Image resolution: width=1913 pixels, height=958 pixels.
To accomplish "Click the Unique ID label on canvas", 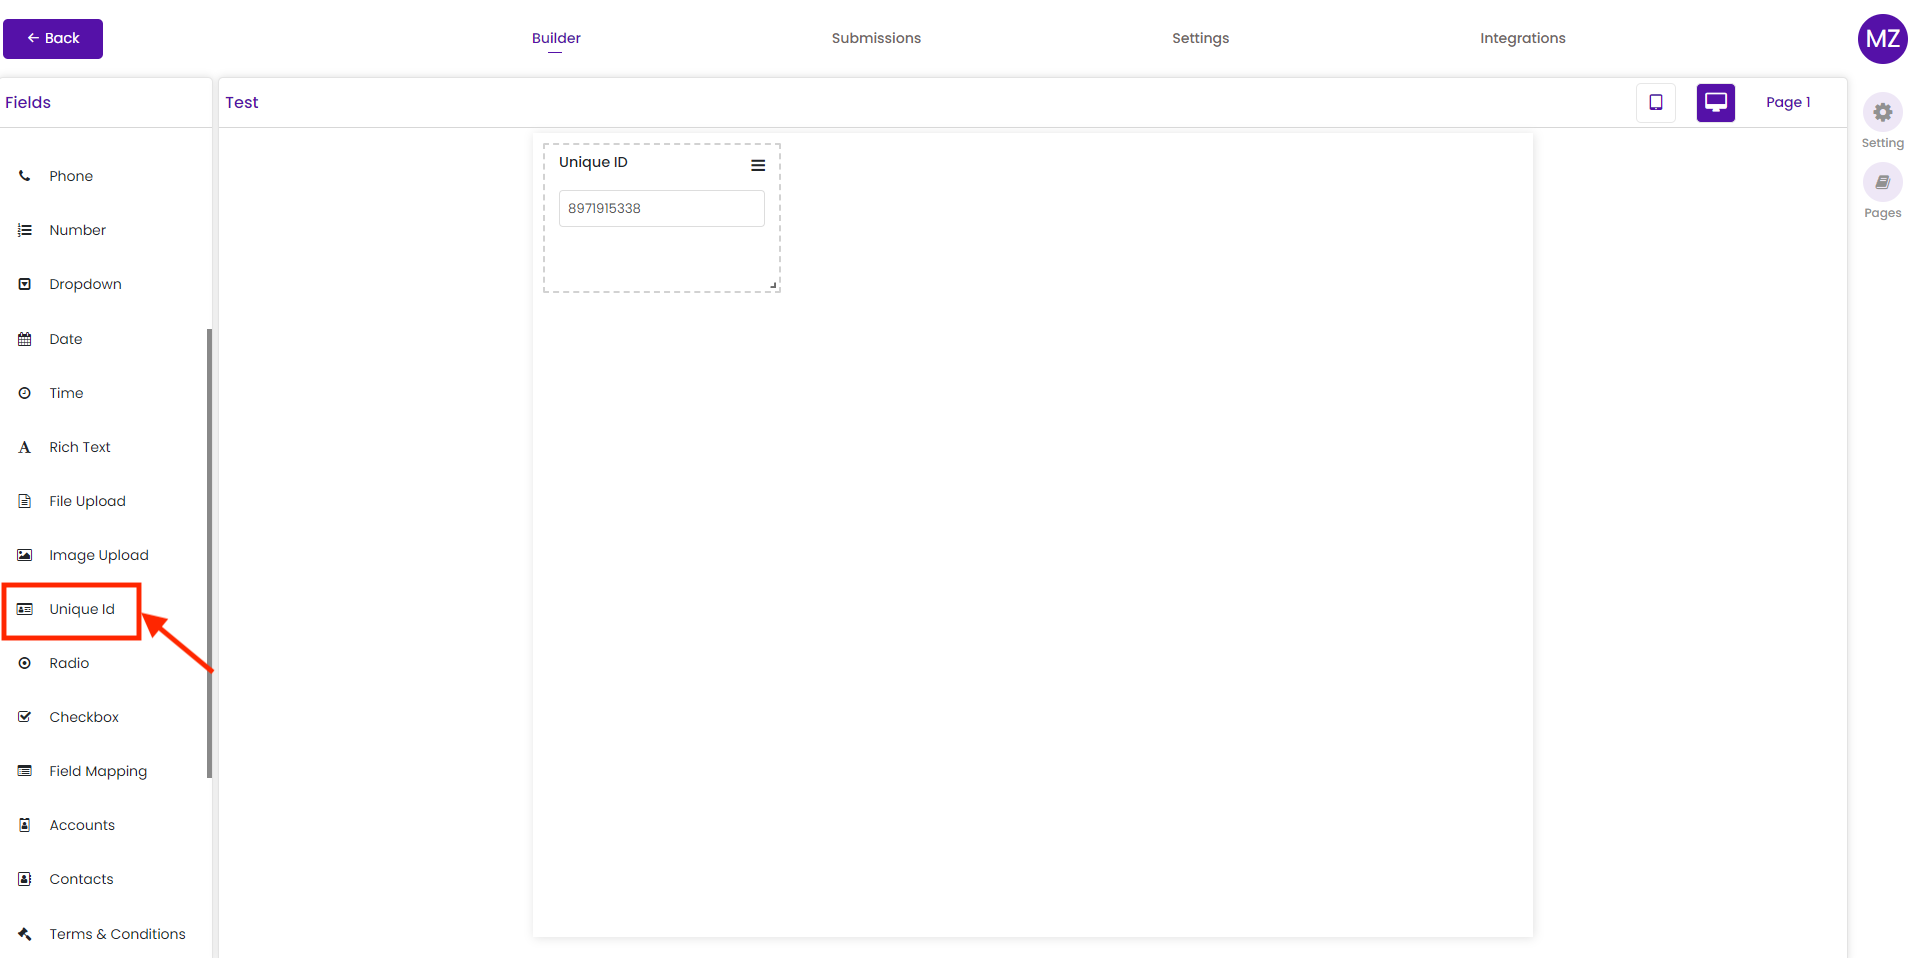I will 593,162.
